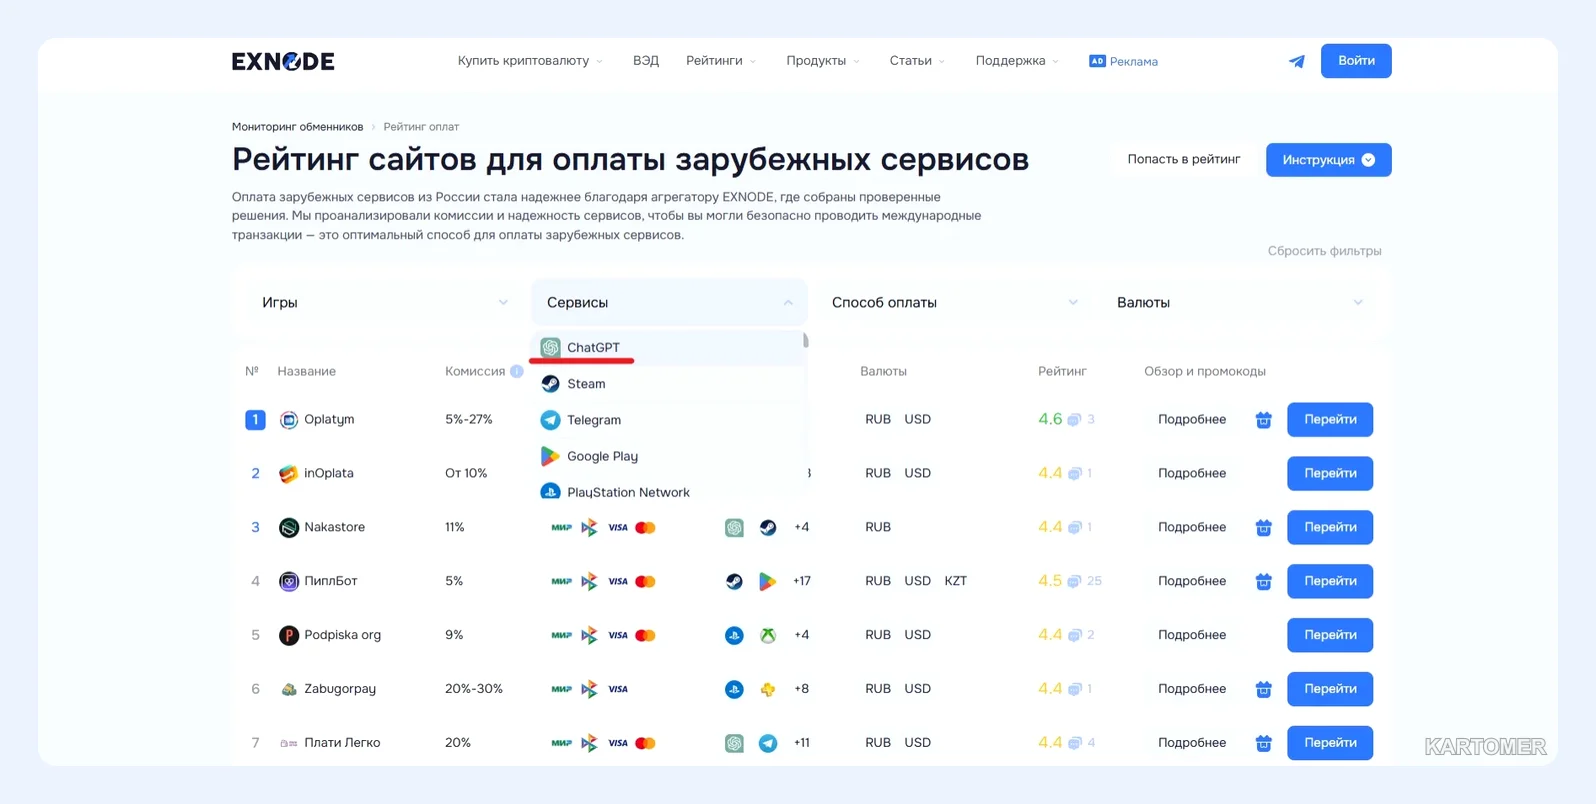Click +11 more services in Плати Легко row
The width and height of the screenshot is (1596, 804).
point(801,743)
